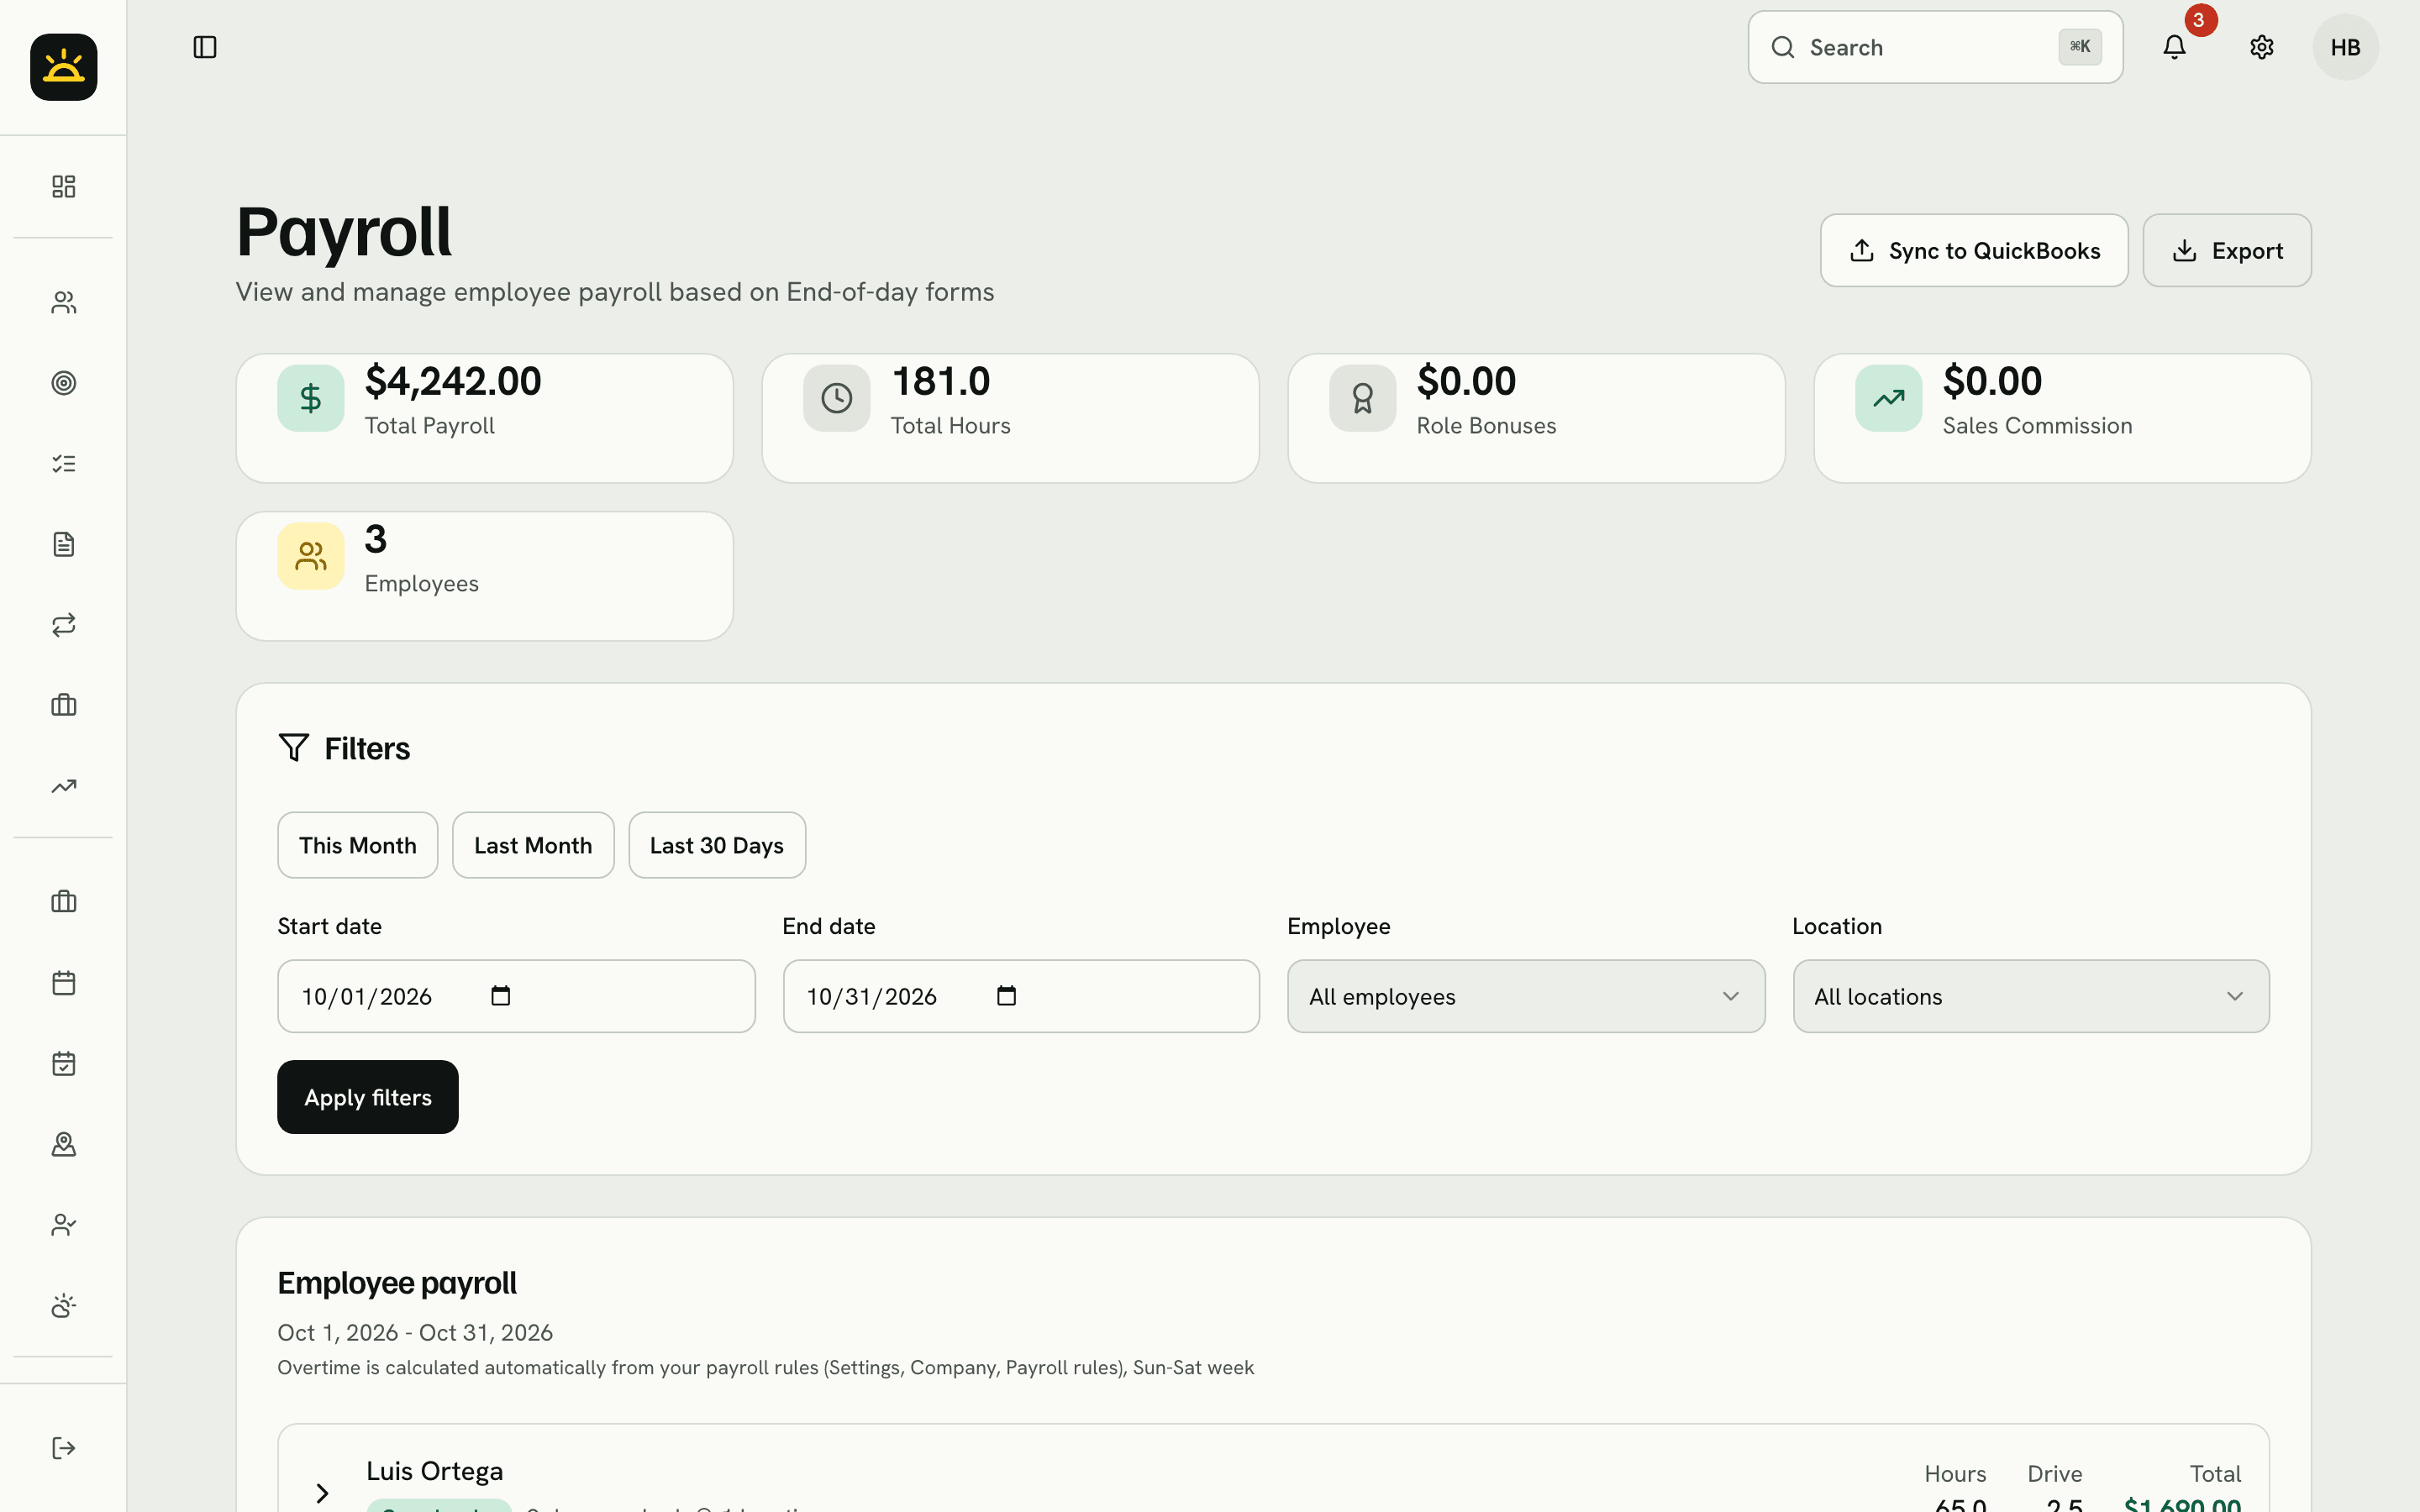Screen dimensions: 2420x1512
Task: Open the map pin icon in sidebar
Action: pyautogui.click(x=64, y=1144)
